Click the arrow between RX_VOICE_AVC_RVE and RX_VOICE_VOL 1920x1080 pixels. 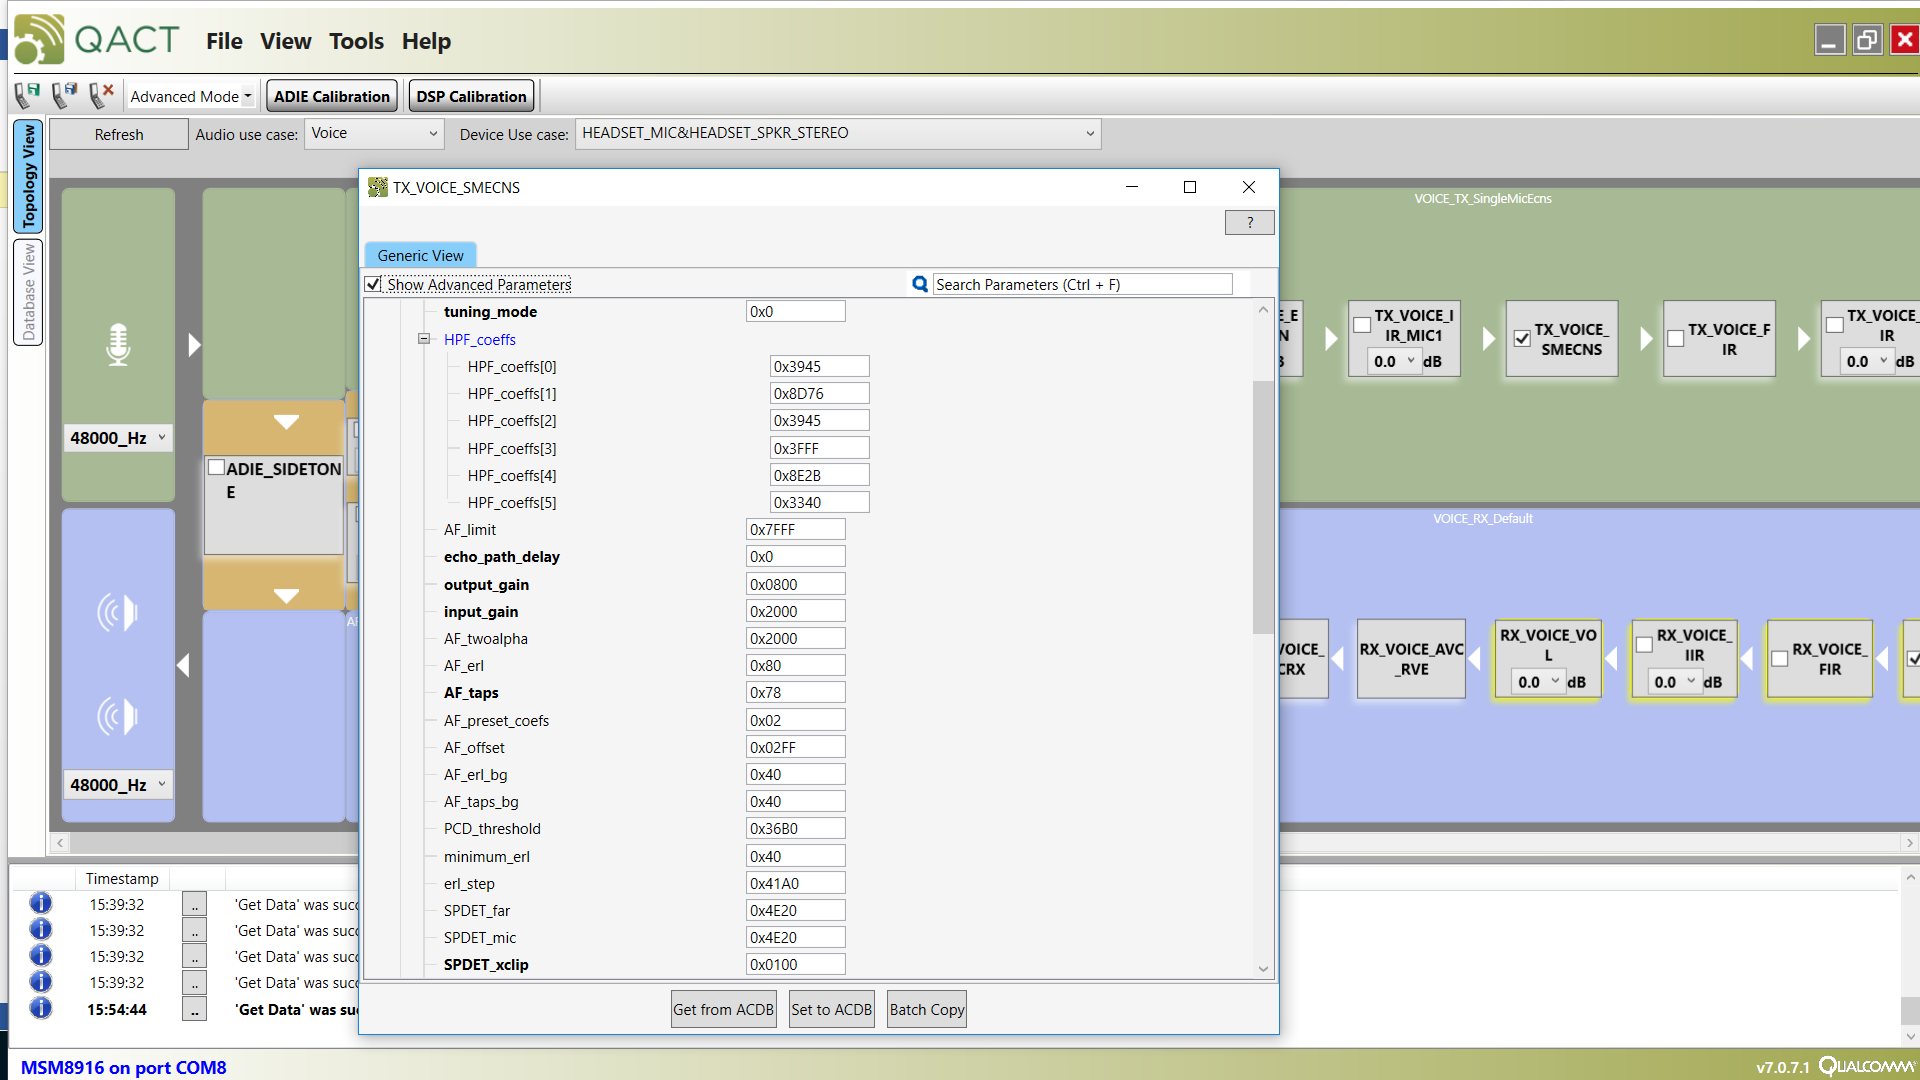pyautogui.click(x=1475, y=659)
